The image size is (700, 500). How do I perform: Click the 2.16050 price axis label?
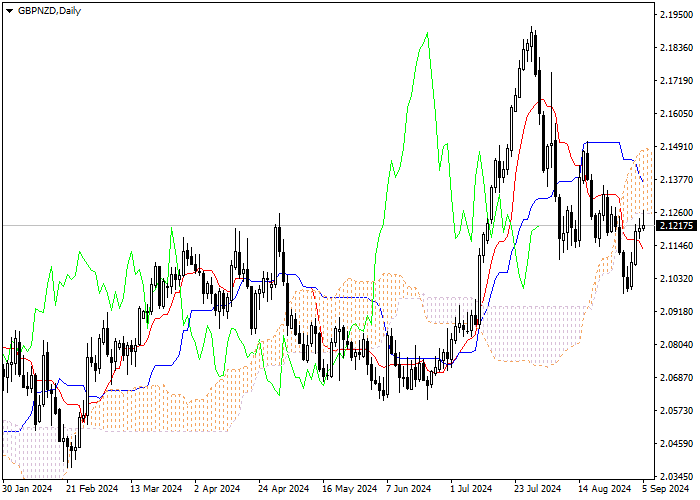point(676,114)
